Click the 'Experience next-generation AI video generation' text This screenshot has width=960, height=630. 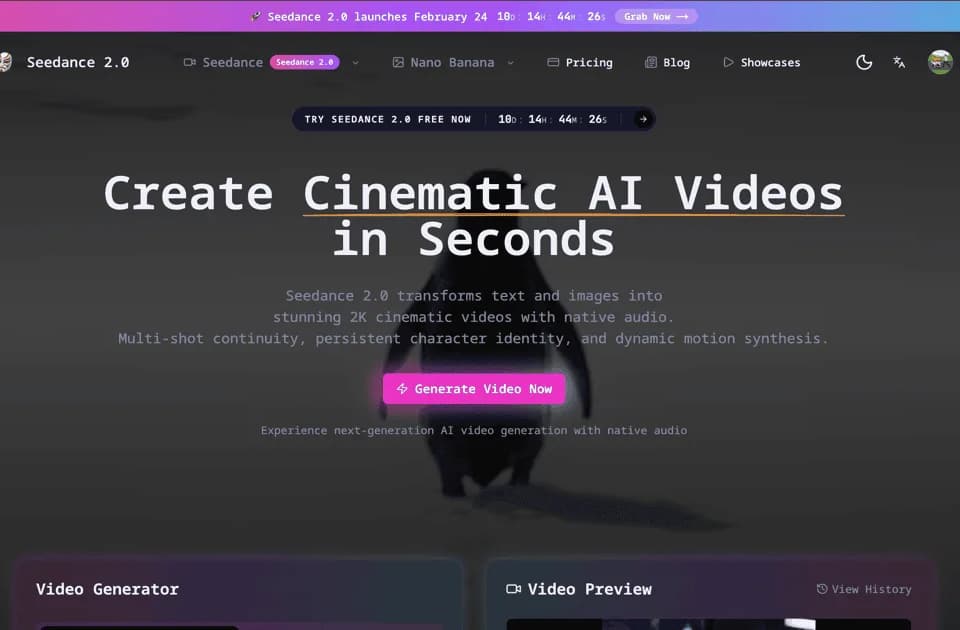(x=474, y=430)
